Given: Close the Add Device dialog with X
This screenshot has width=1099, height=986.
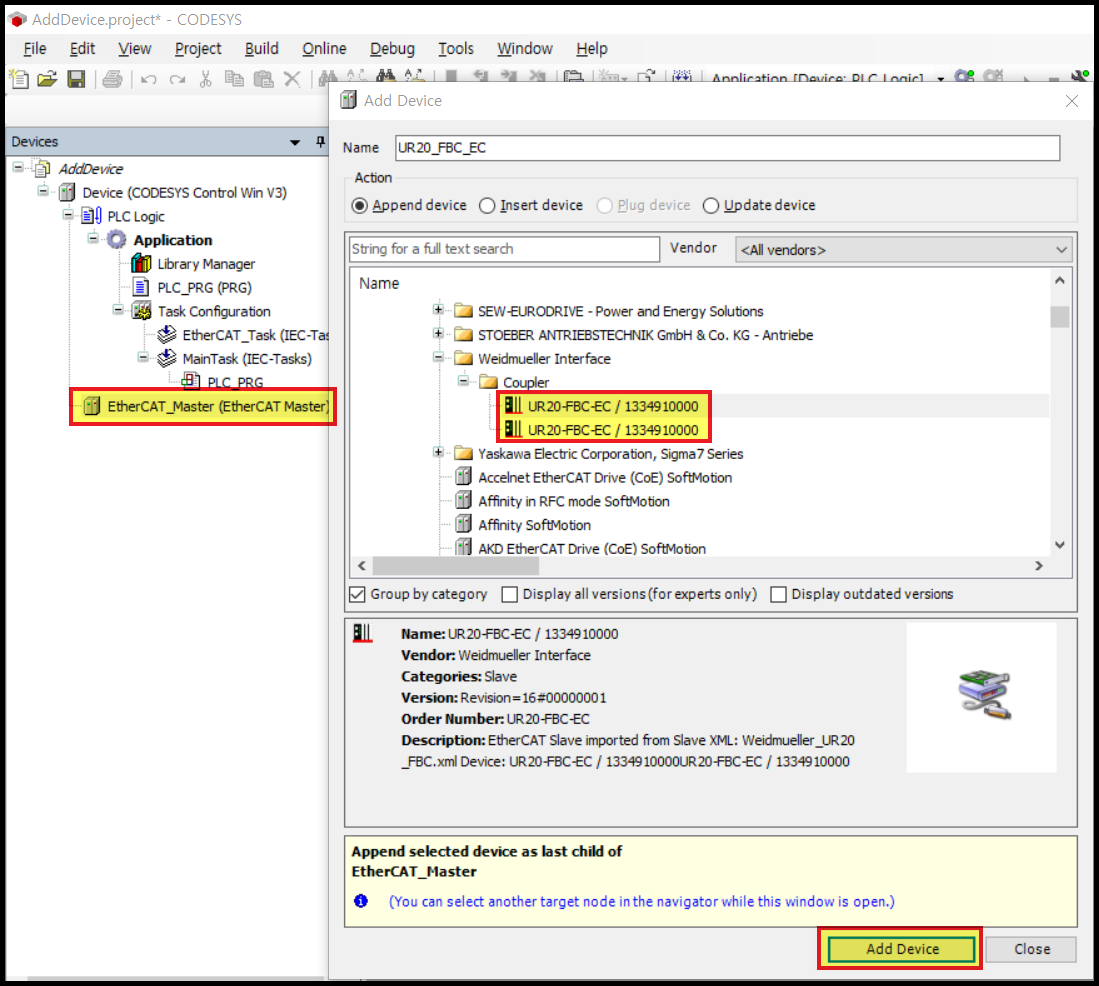Looking at the screenshot, I should [1072, 101].
